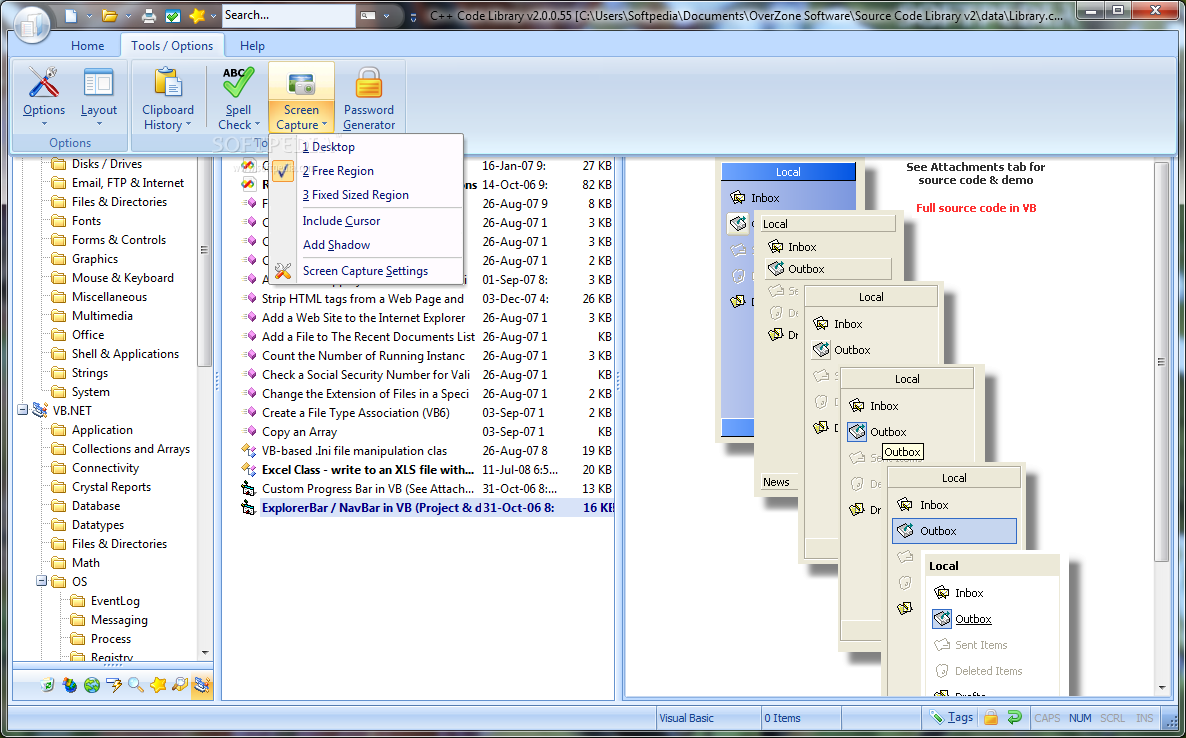1186x738 pixels.
Task: Click the folder search icon in bottom strip
Action: (x=179, y=685)
